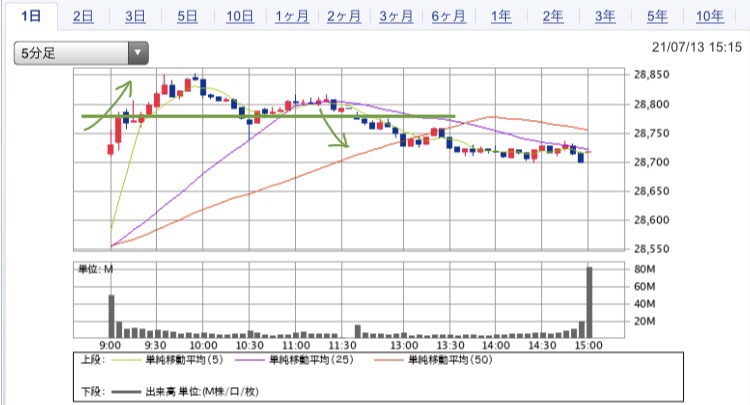View the 6ヶ月 chart

448,16
